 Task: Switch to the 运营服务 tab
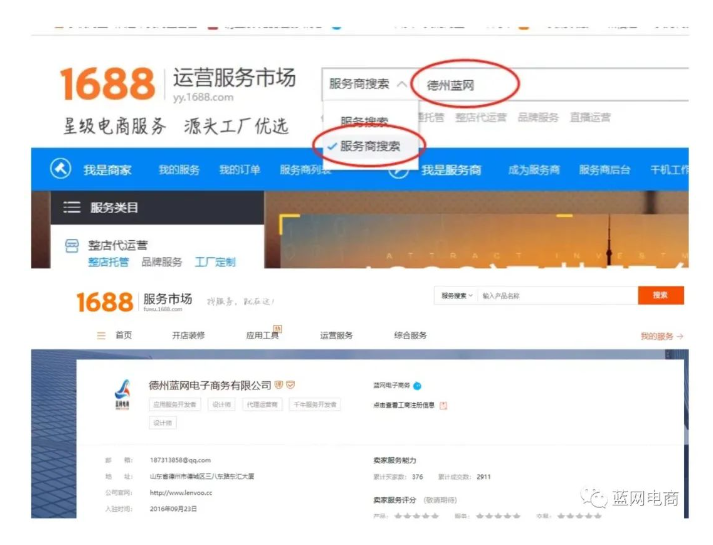(x=336, y=336)
